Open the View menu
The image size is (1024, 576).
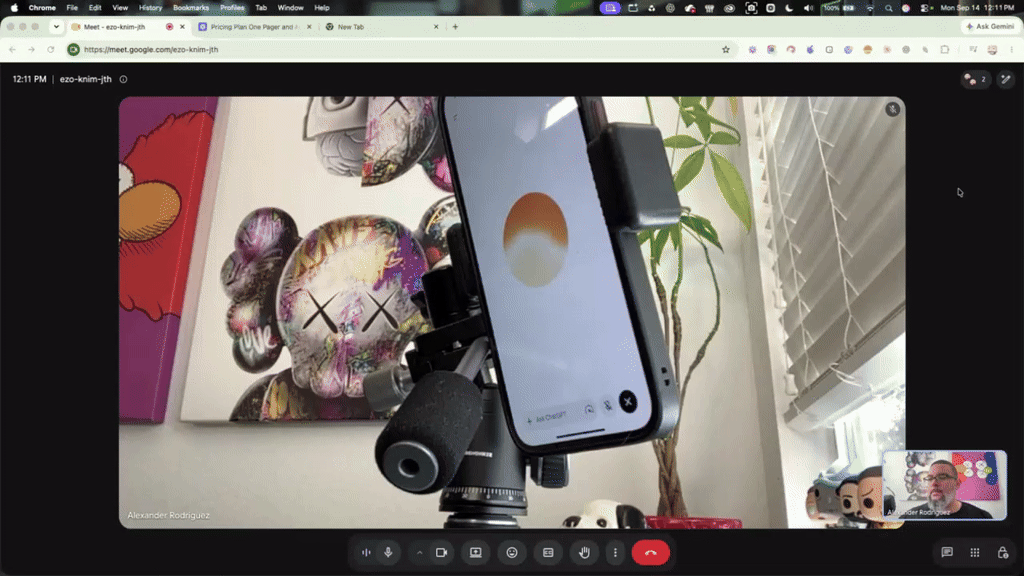click(120, 8)
